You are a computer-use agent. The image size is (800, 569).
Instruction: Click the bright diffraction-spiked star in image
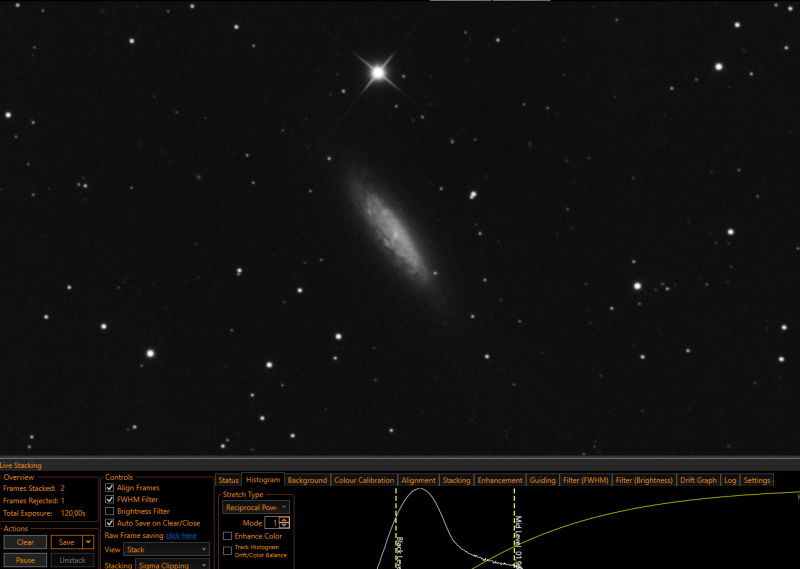(378, 73)
